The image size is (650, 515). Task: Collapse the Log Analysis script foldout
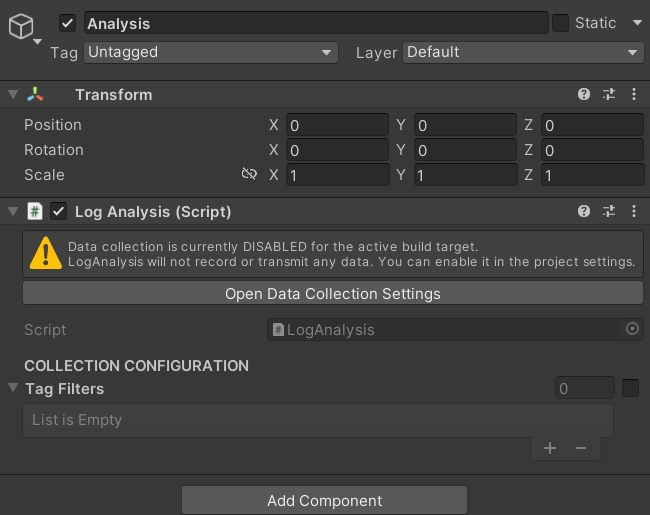click(x=13, y=211)
